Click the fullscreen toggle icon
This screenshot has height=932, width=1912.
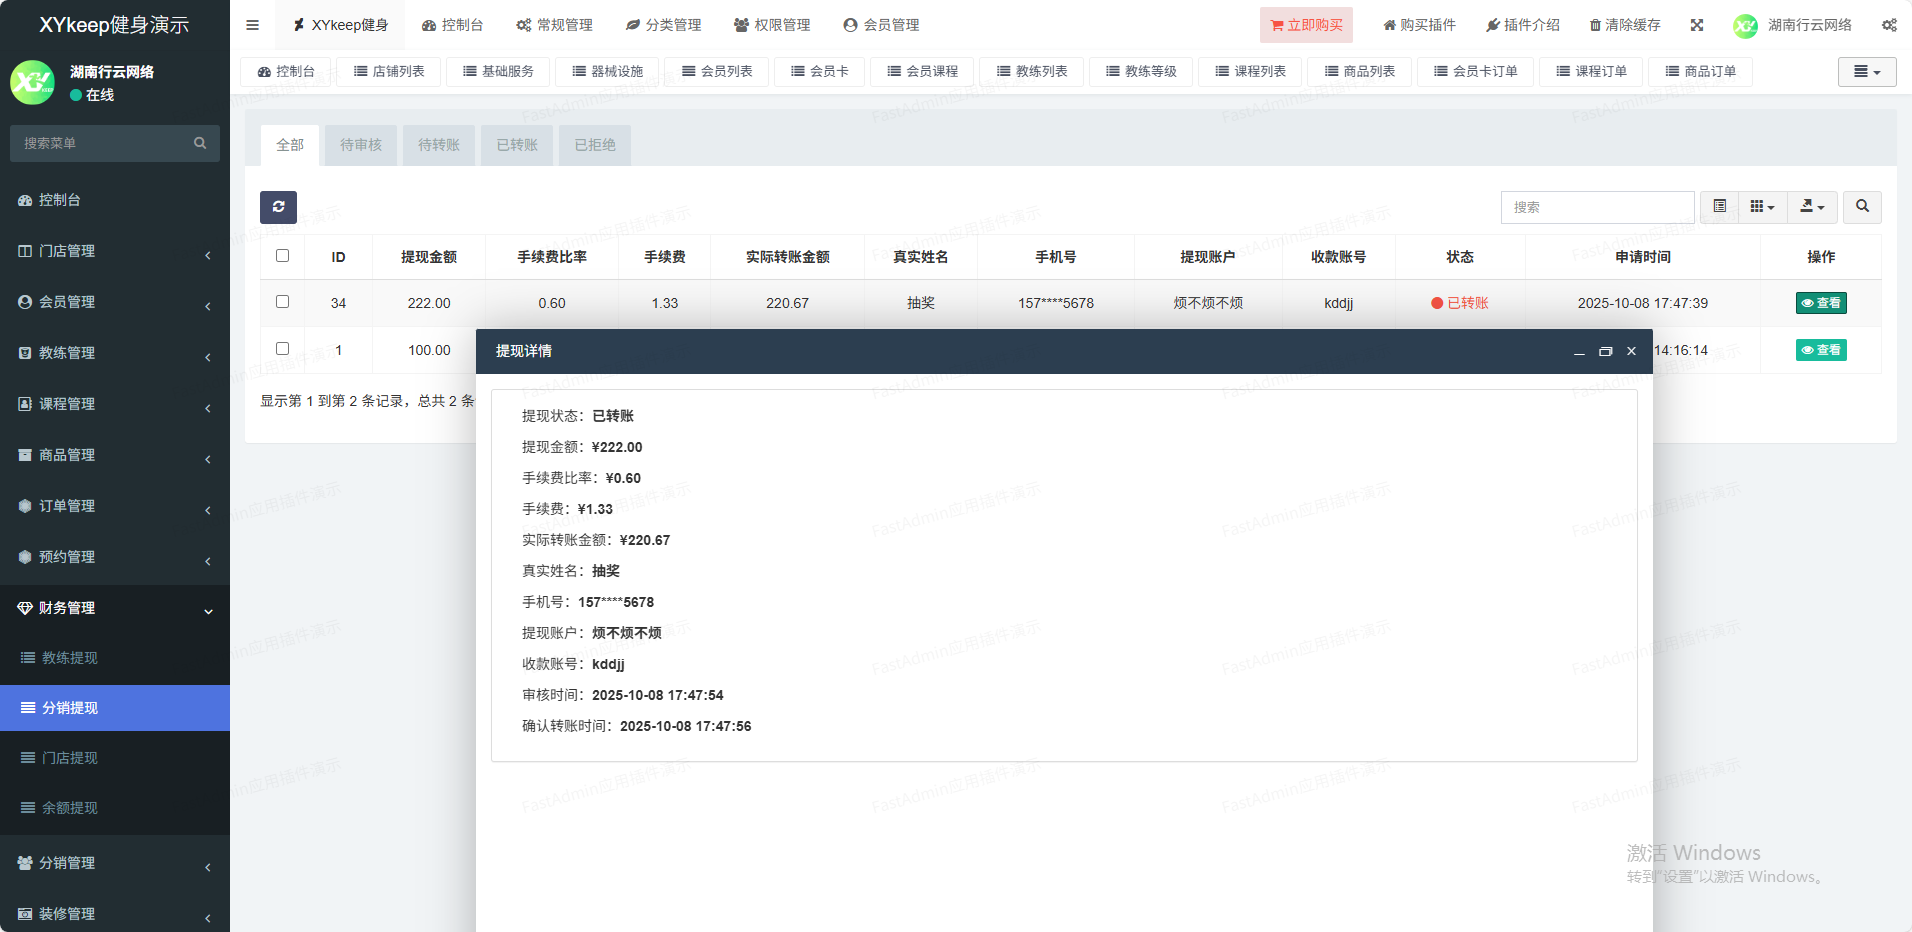click(x=1697, y=25)
